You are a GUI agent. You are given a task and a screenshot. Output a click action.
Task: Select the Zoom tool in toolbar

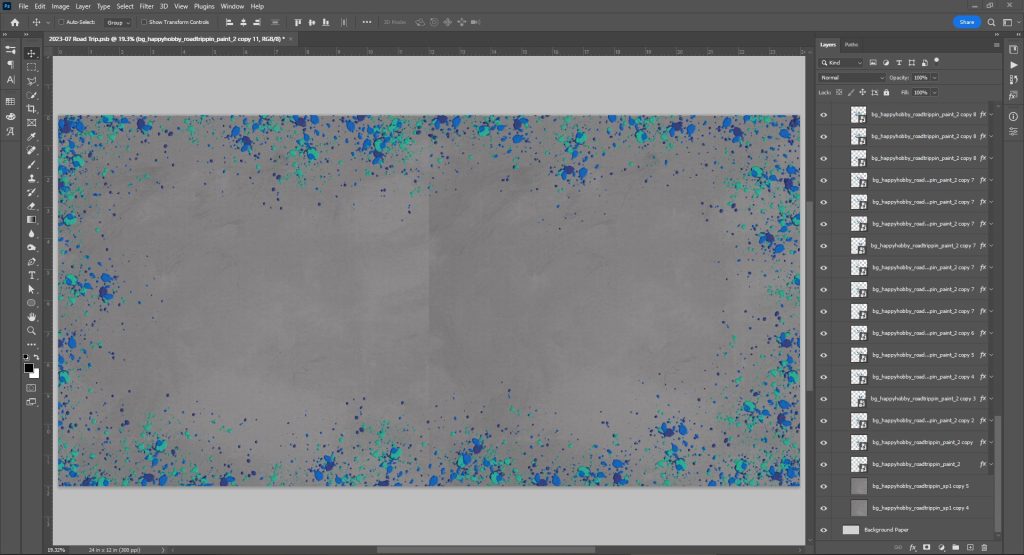pyautogui.click(x=32, y=330)
